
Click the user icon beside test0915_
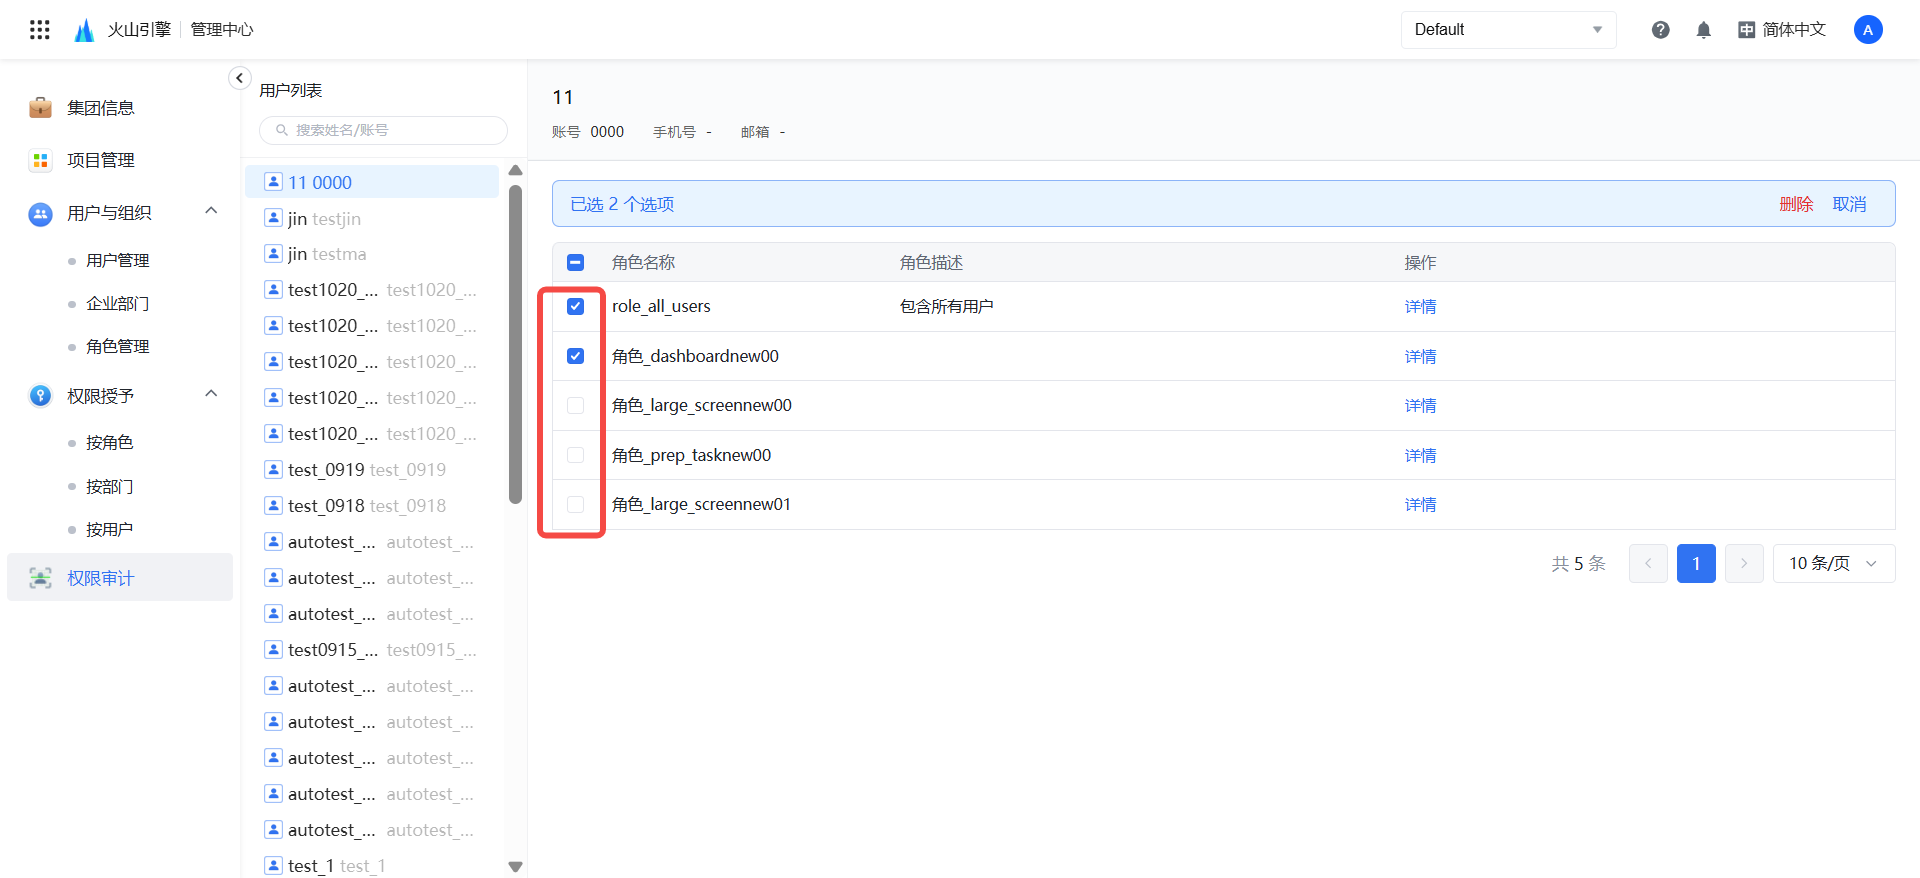(273, 649)
